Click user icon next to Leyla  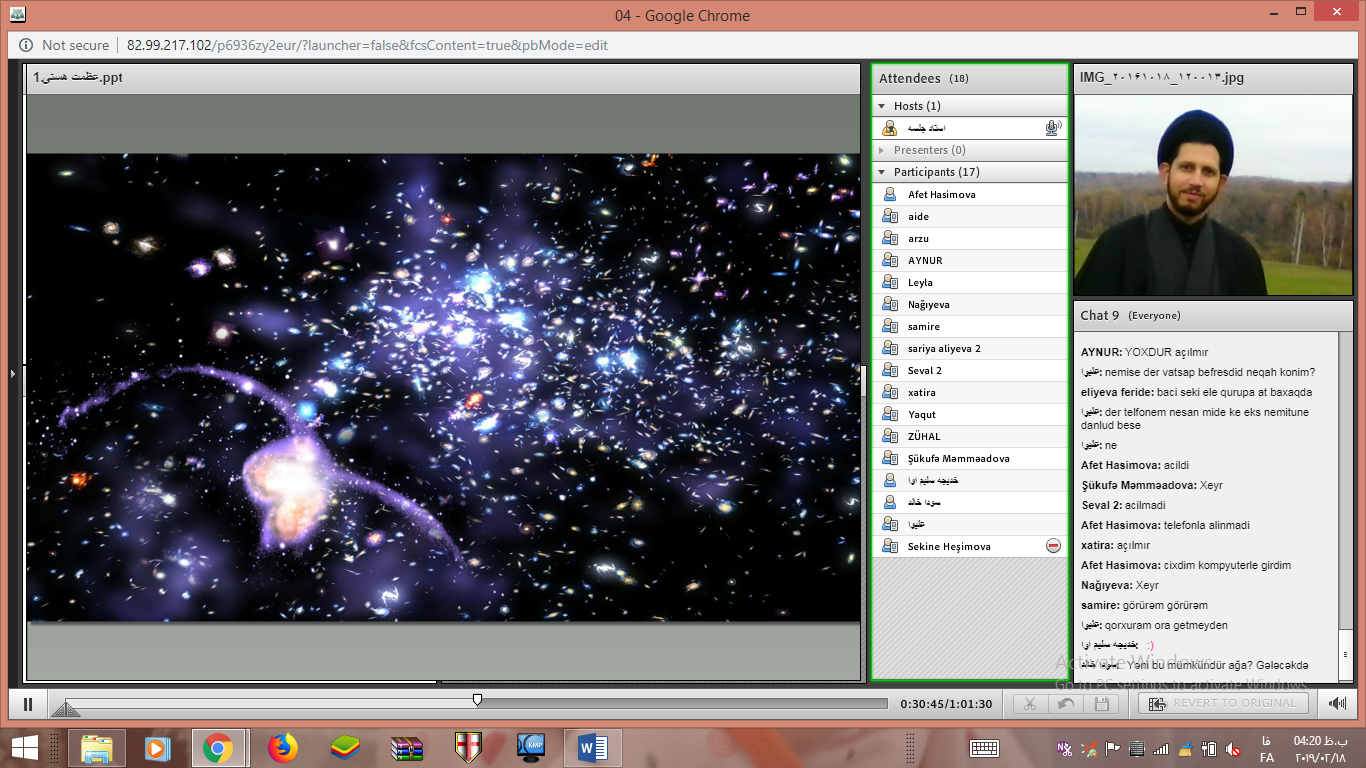tap(890, 283)
